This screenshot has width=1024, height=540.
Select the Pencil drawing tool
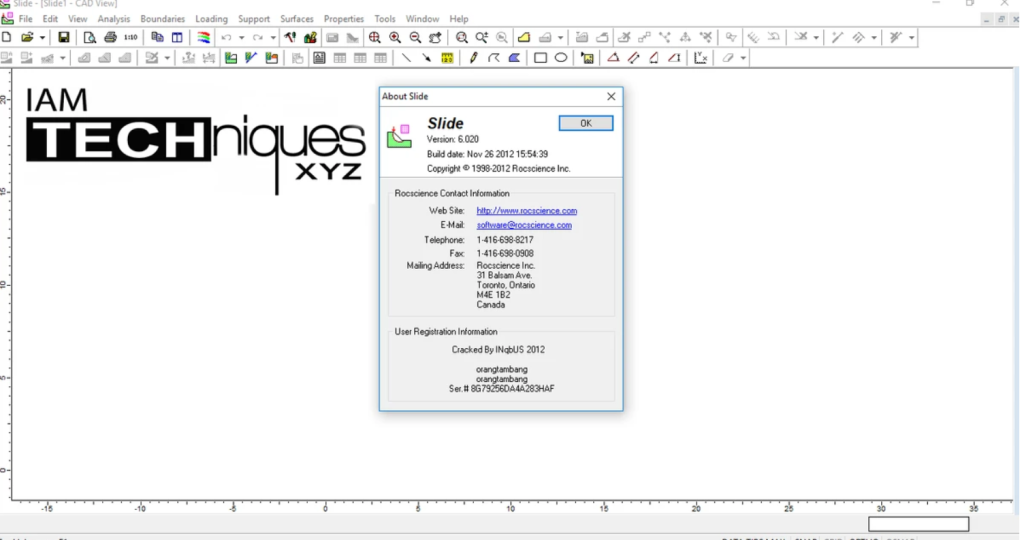coord(474,58)
